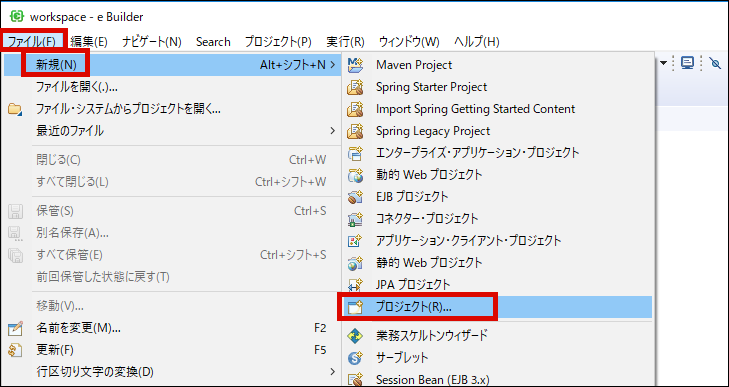
Task: Open the ナビゲート(N) menu
Action: (152, 42)
